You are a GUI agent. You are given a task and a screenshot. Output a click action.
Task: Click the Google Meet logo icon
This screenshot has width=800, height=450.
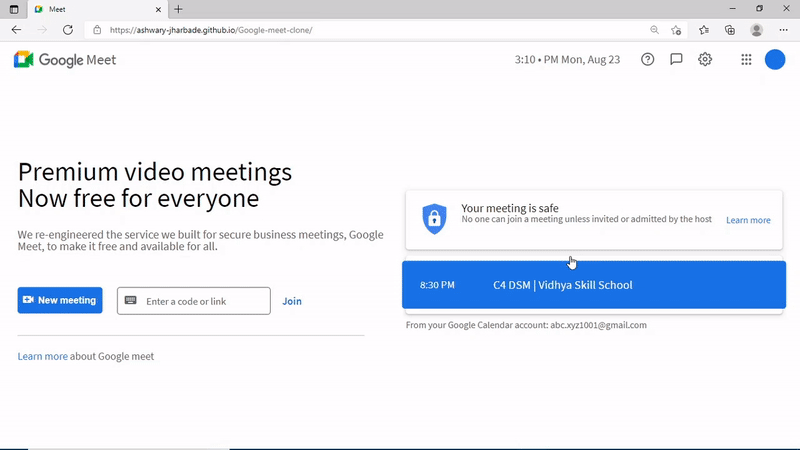[x=23, y=60]
